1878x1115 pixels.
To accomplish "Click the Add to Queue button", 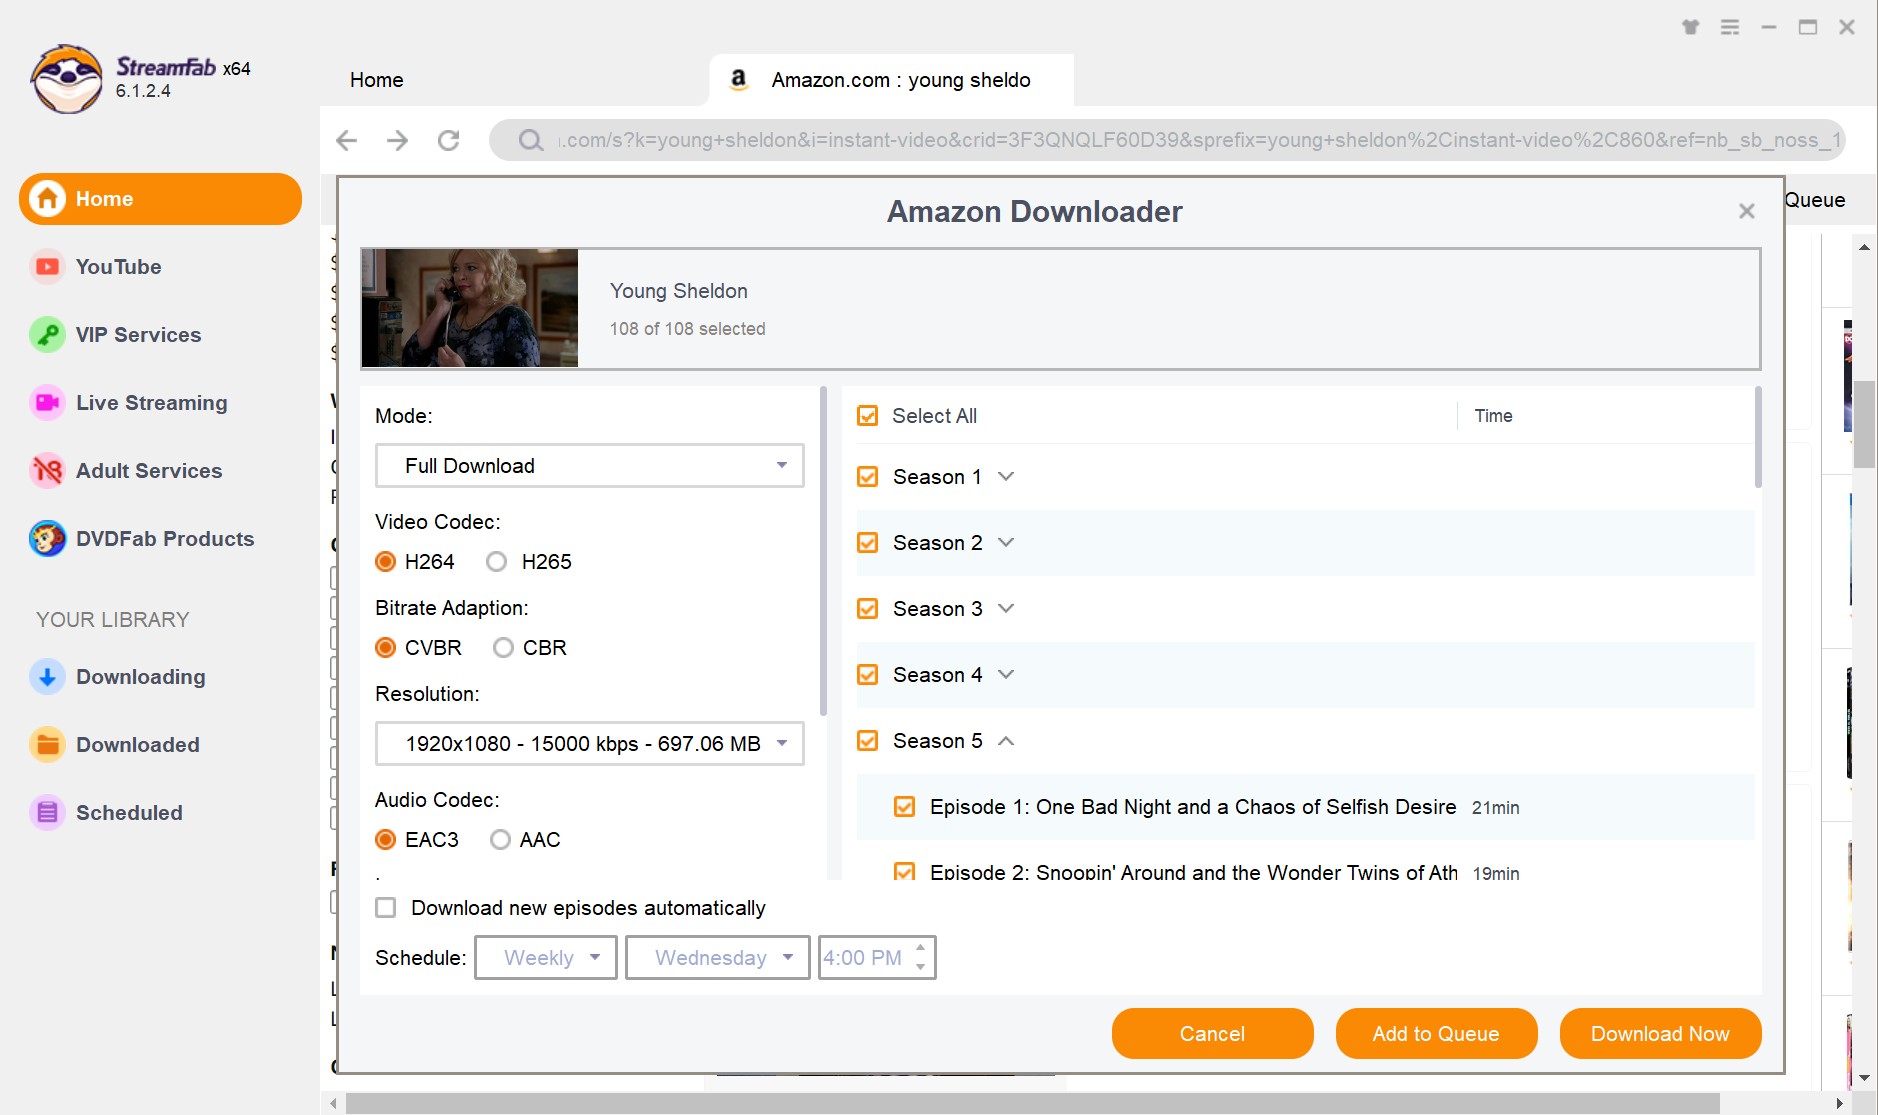I will [x=1437, y=1034].
